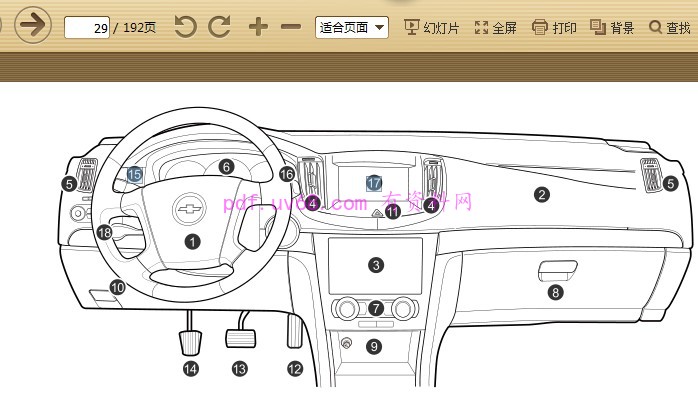Image resolution: width=698 pixels, height=400 pixels.
Task: Click marker 2 on the passenger dashboard
Action: [x=541, y=195]
